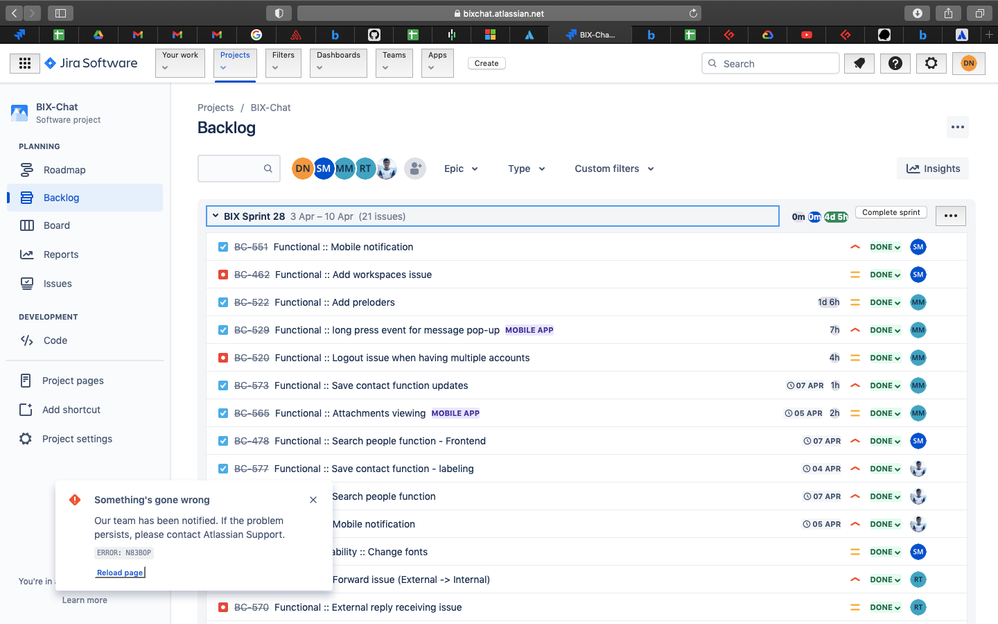Open the DONE status dropdown for BC-570
998x624 pixels.
click(x=885, y=607)
